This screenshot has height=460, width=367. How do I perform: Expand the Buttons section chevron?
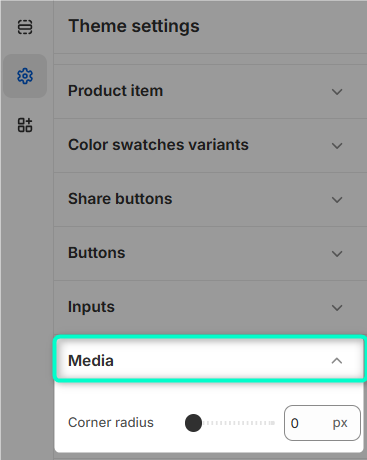tap(337, 254)
